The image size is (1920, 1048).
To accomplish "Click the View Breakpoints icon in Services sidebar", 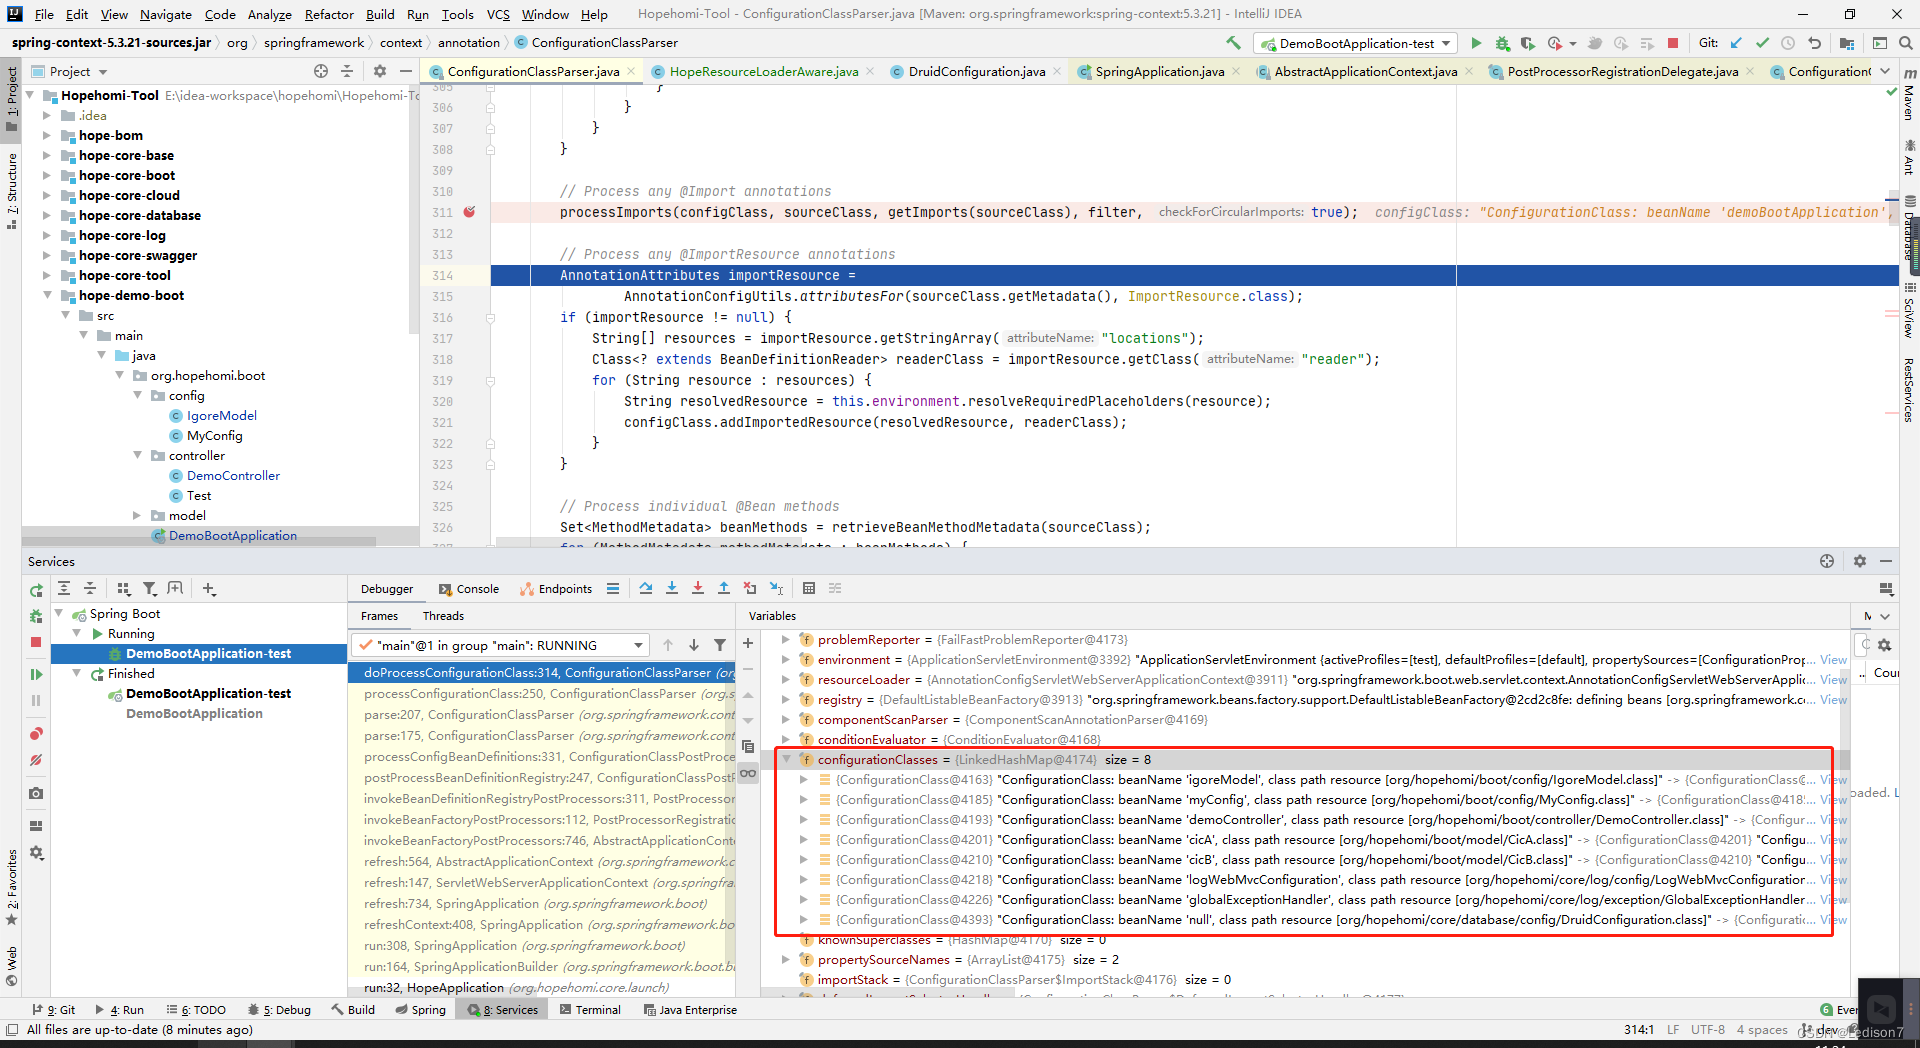I will (36, 734).
